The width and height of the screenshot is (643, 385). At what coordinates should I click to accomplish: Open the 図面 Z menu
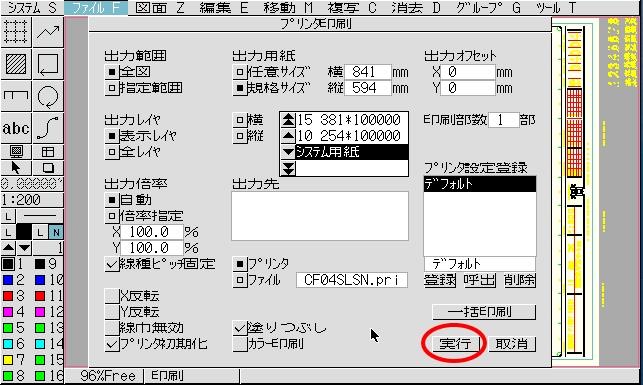click(160, 8)
